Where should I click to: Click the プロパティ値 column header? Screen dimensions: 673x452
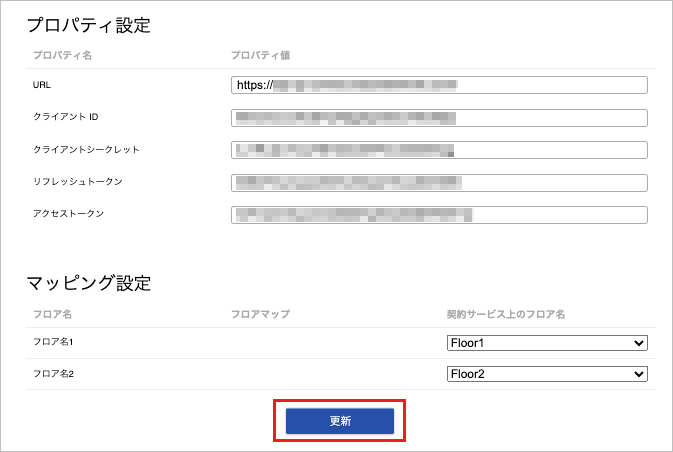tap(260, 54)
